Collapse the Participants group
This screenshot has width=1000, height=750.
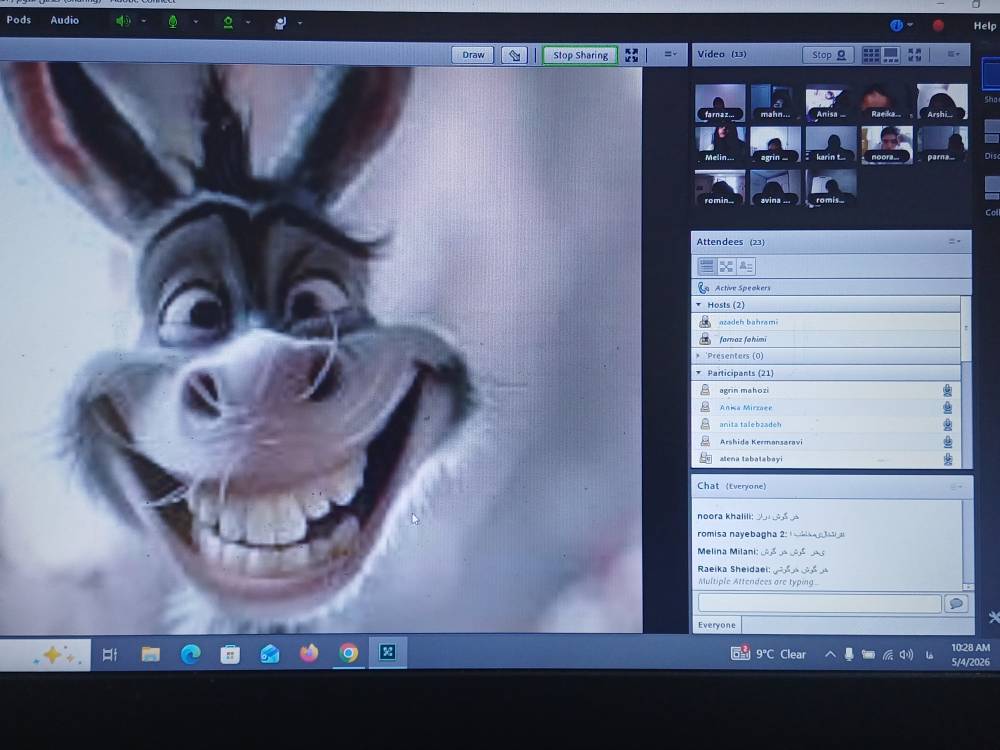pyautogui.click(x=698, y=373)
